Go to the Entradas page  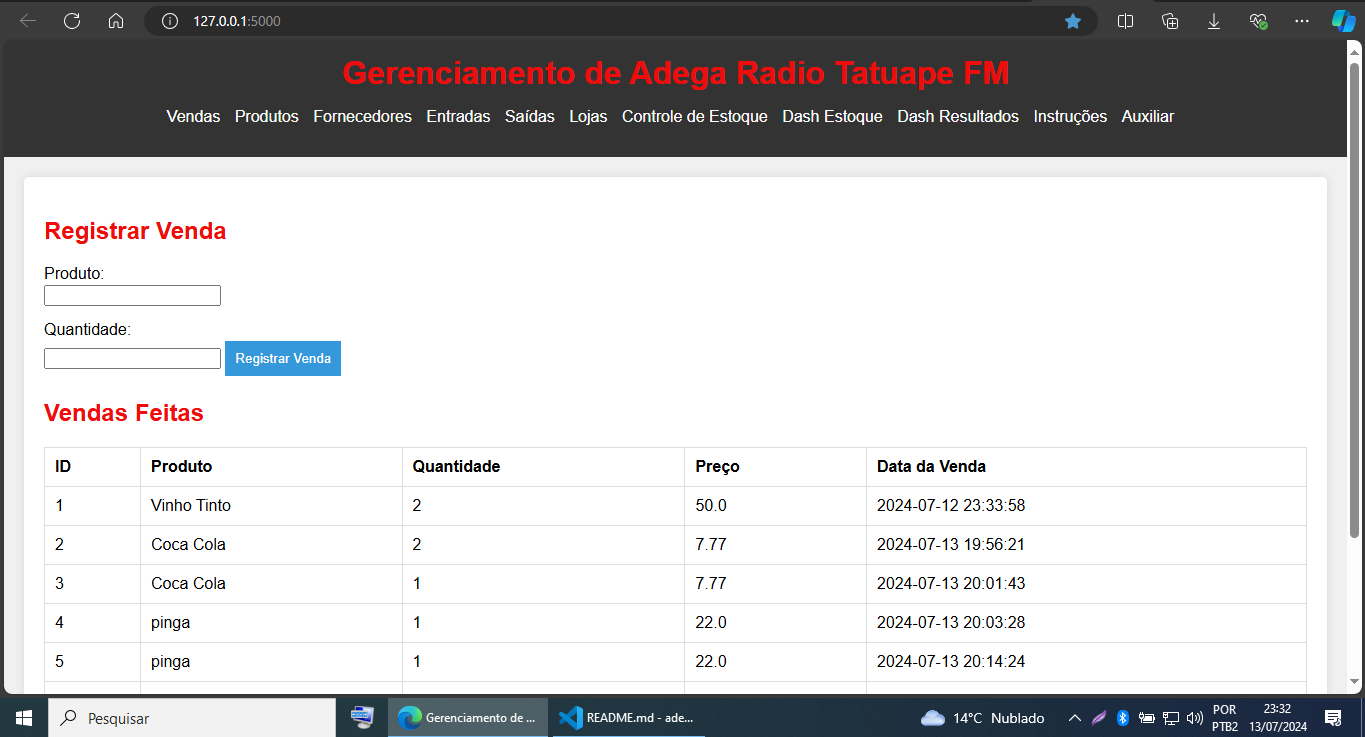(458, 117)
